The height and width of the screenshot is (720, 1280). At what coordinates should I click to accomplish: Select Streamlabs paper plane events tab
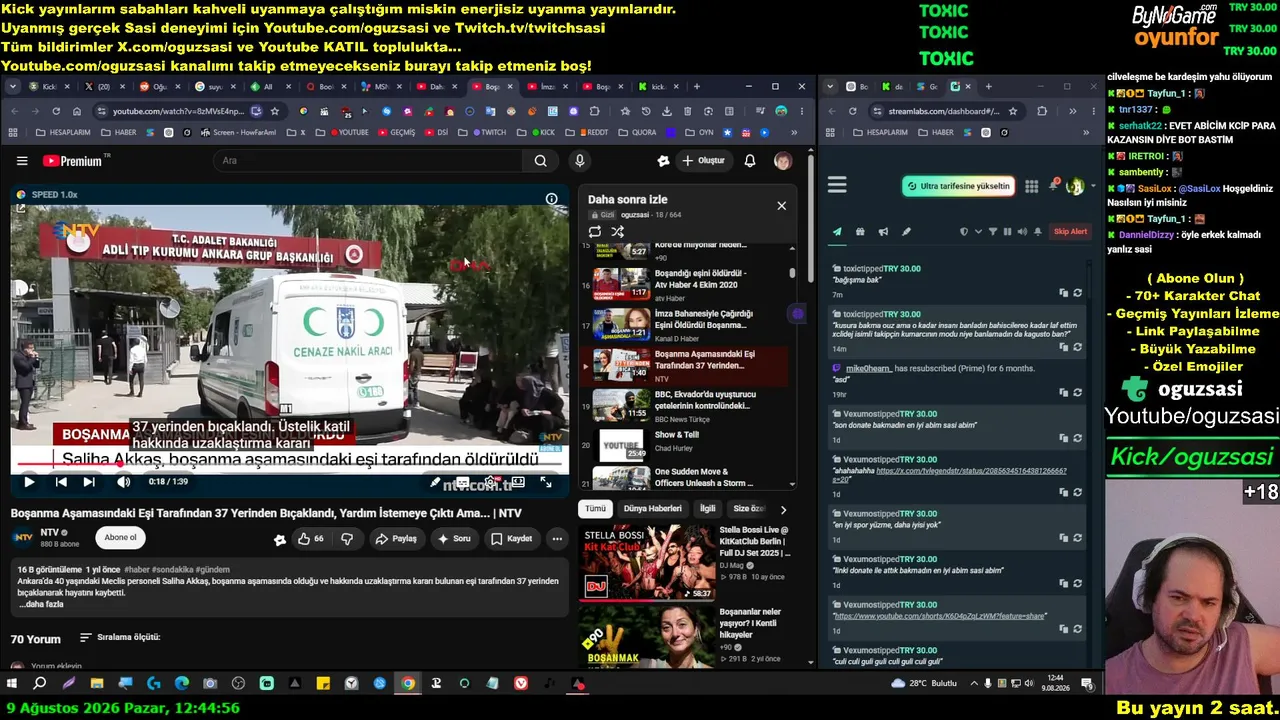click(x=837, y=232)
